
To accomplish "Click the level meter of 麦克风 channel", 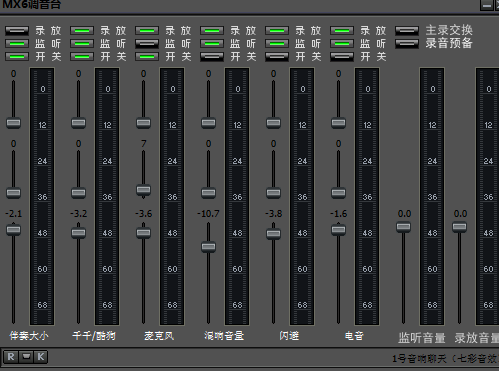I will [172, 196].
